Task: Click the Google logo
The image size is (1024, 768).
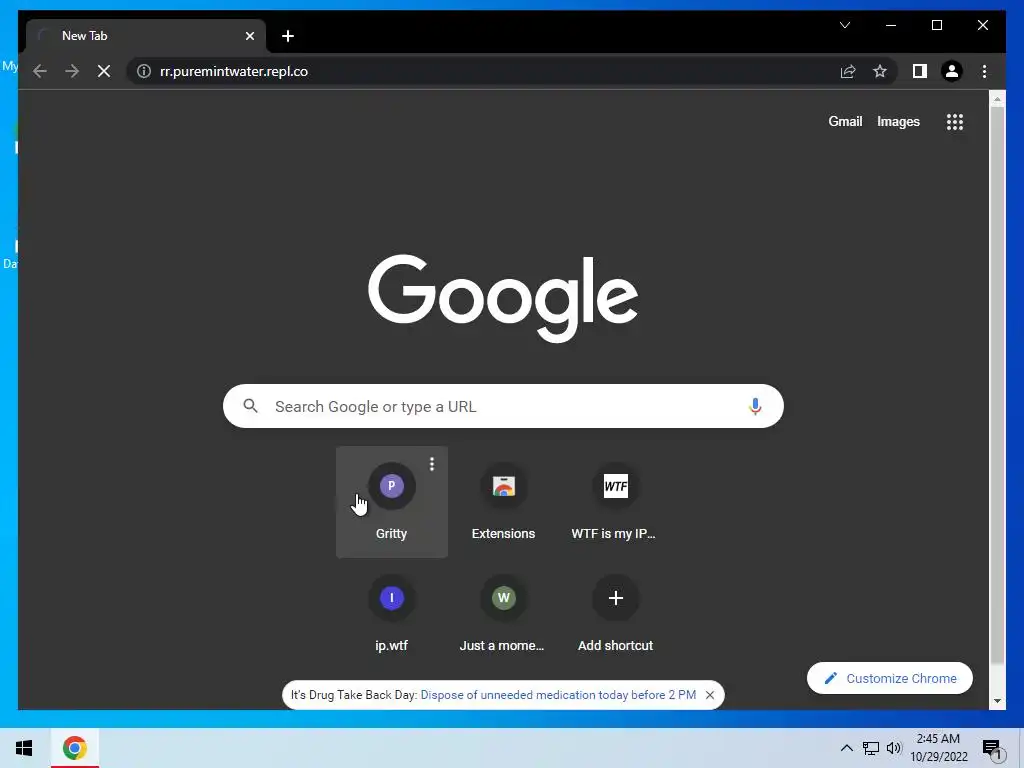Action: [x=503, y=298]
